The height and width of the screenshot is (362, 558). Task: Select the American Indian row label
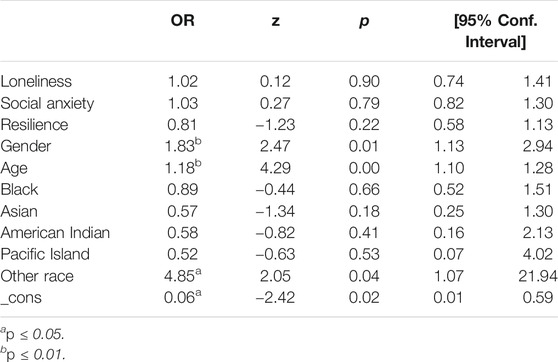(55, 233)
